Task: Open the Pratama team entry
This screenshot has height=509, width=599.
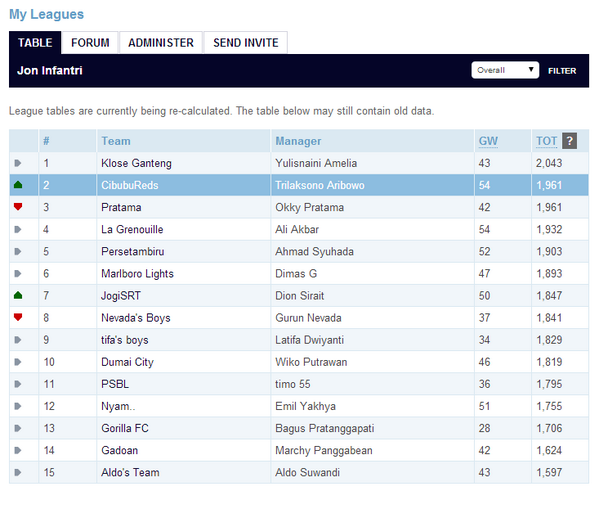Action: (121, 207)
